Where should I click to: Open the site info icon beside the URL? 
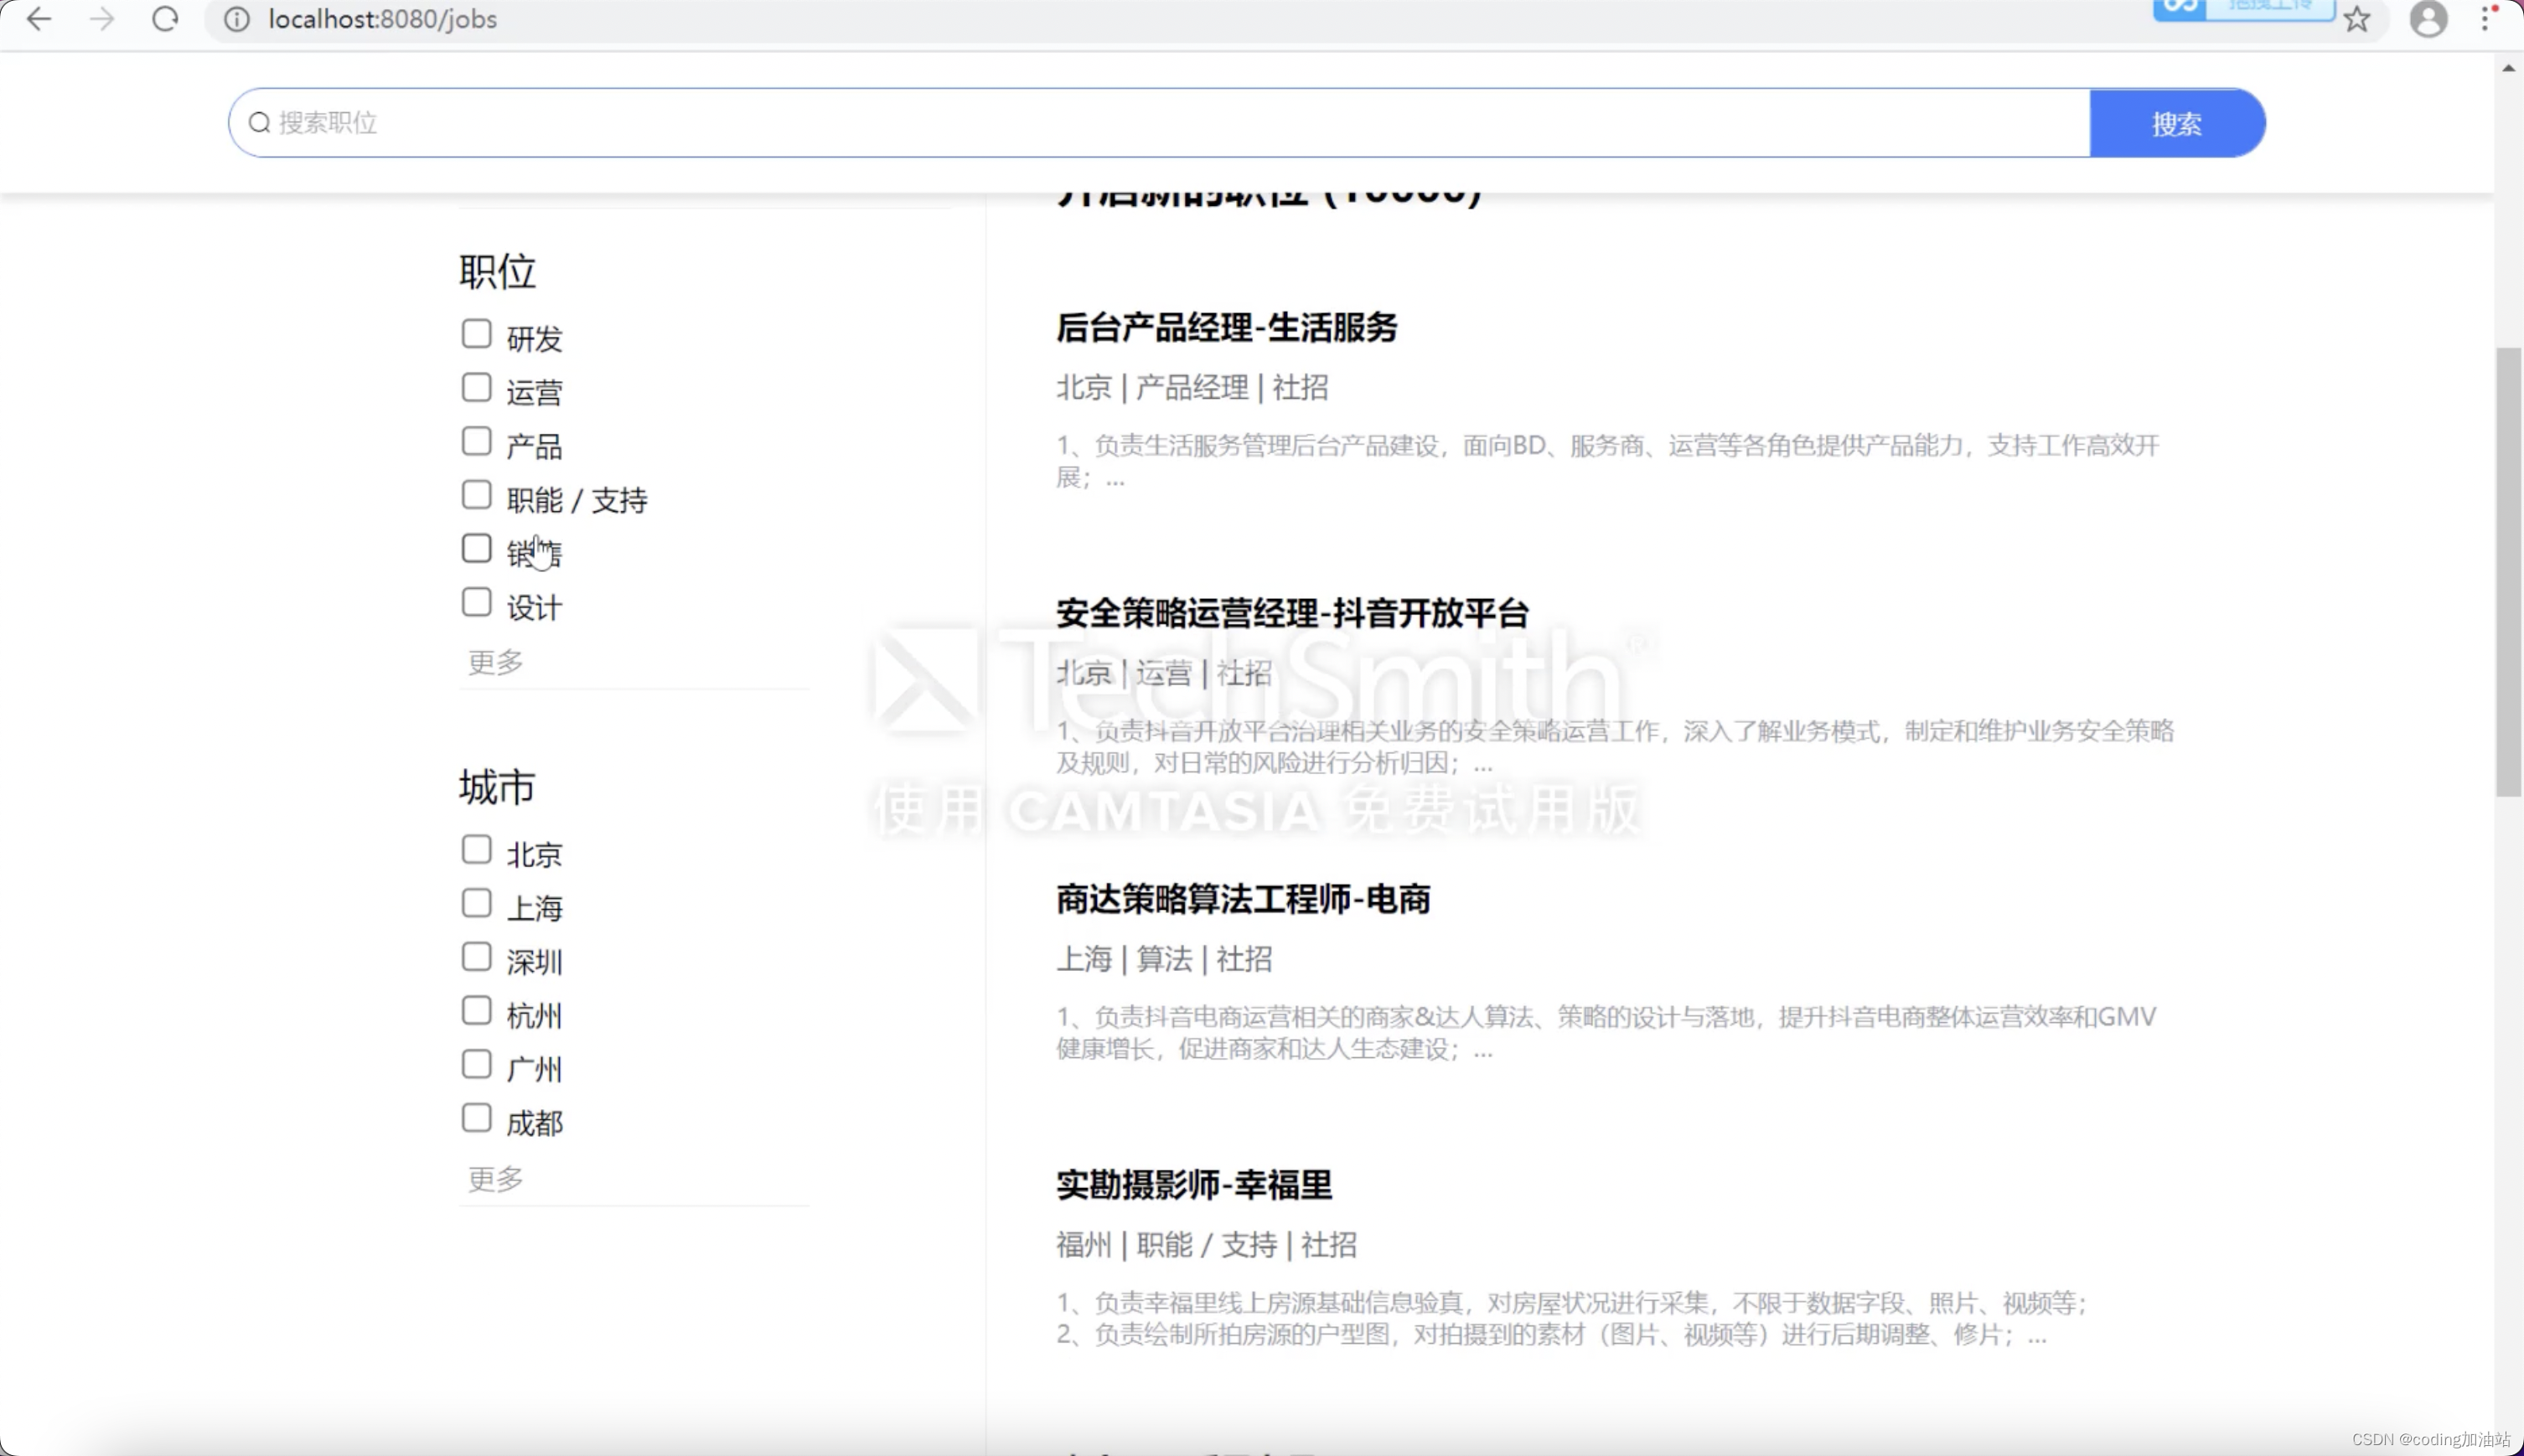click(x=236, y=19)
